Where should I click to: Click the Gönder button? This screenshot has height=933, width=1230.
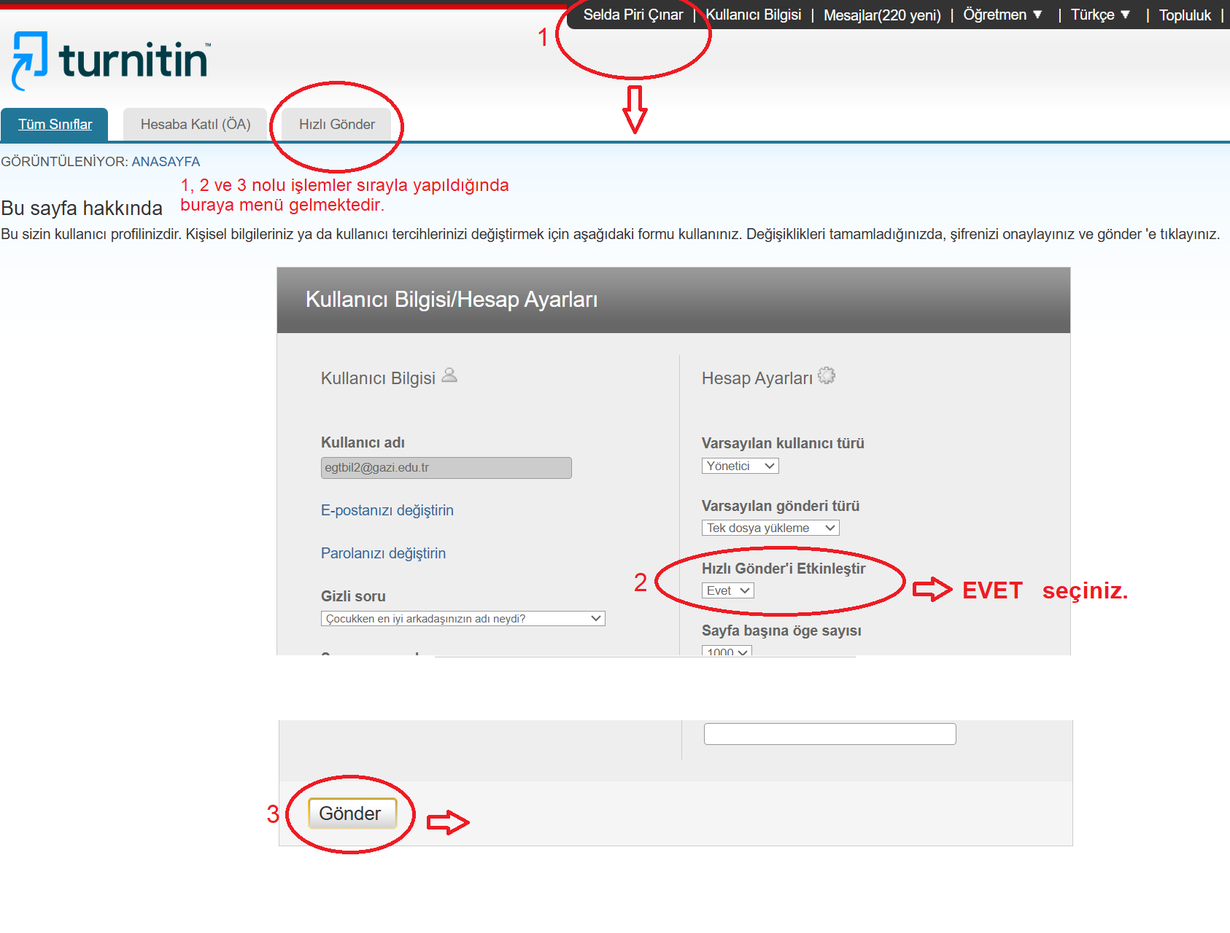pos(352,814)
